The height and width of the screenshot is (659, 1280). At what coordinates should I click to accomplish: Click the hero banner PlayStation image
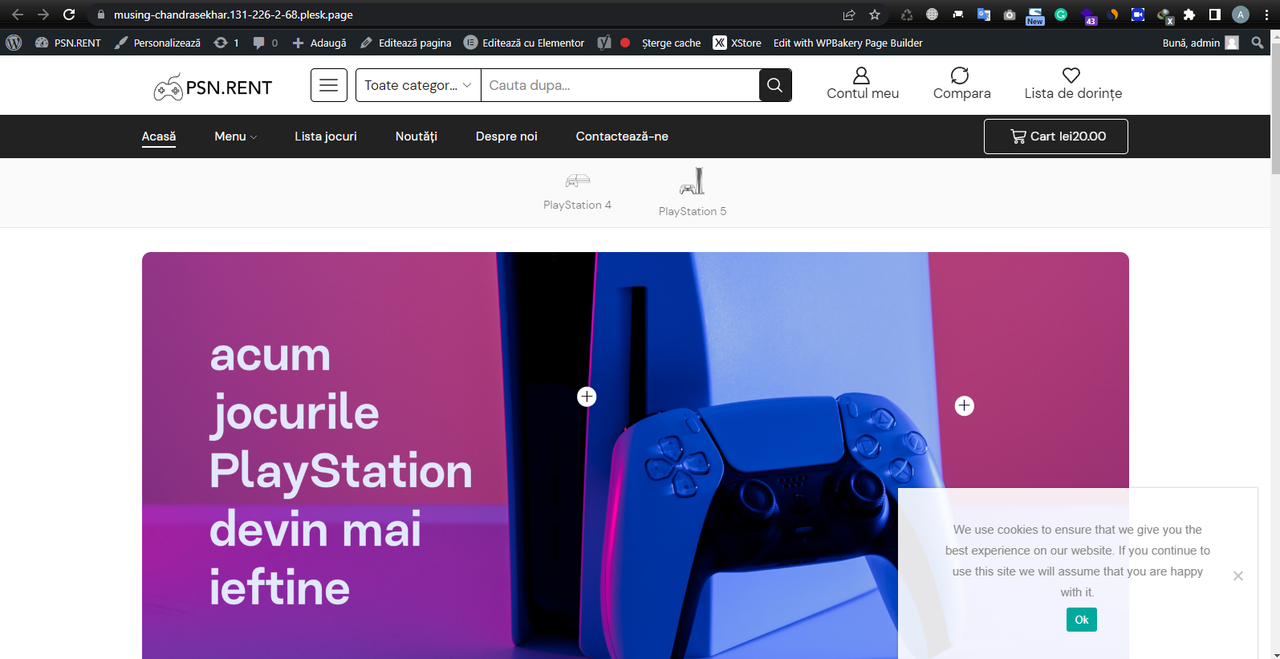point(635,455)
